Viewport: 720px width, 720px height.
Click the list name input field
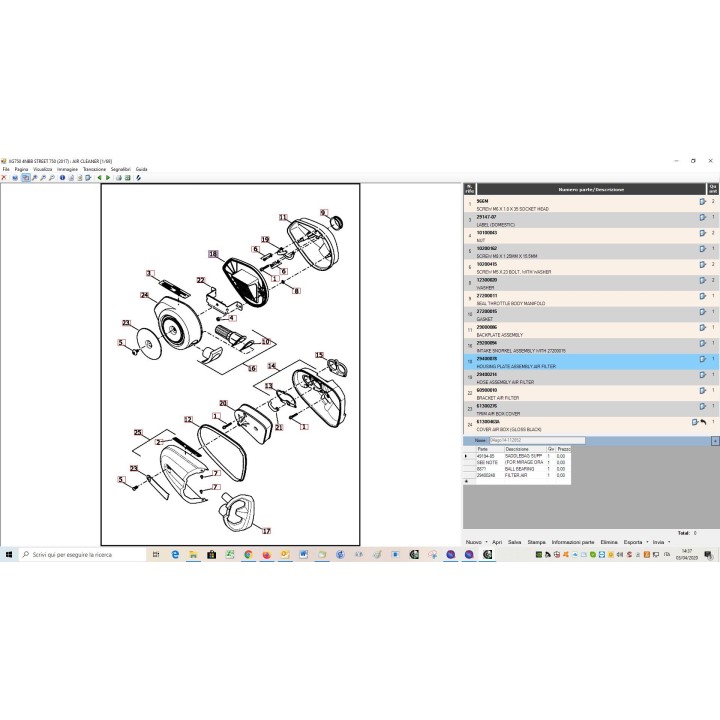click(x=537, y=440)
